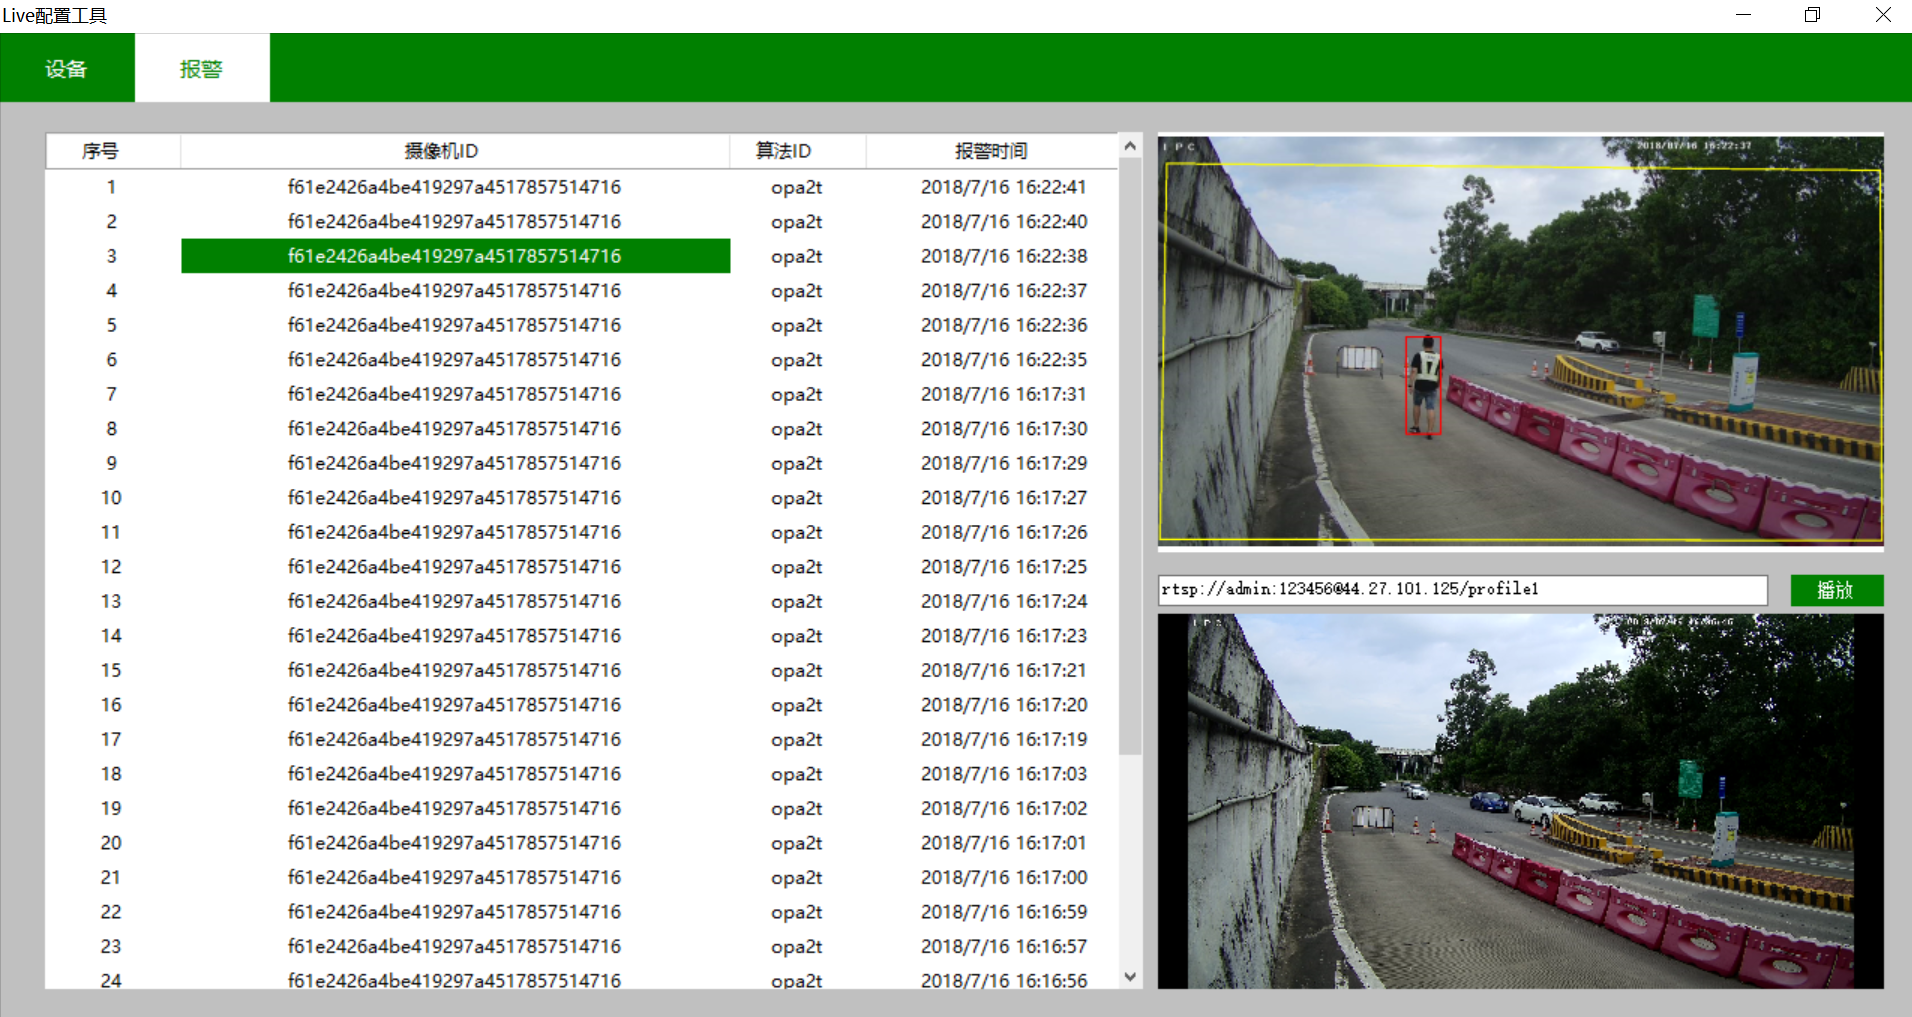The height and width of the screenshot is (1017, 1912).
Task: Select alarm time 2018/7/16 16:17:21
Action: [x=1004, y=670]
